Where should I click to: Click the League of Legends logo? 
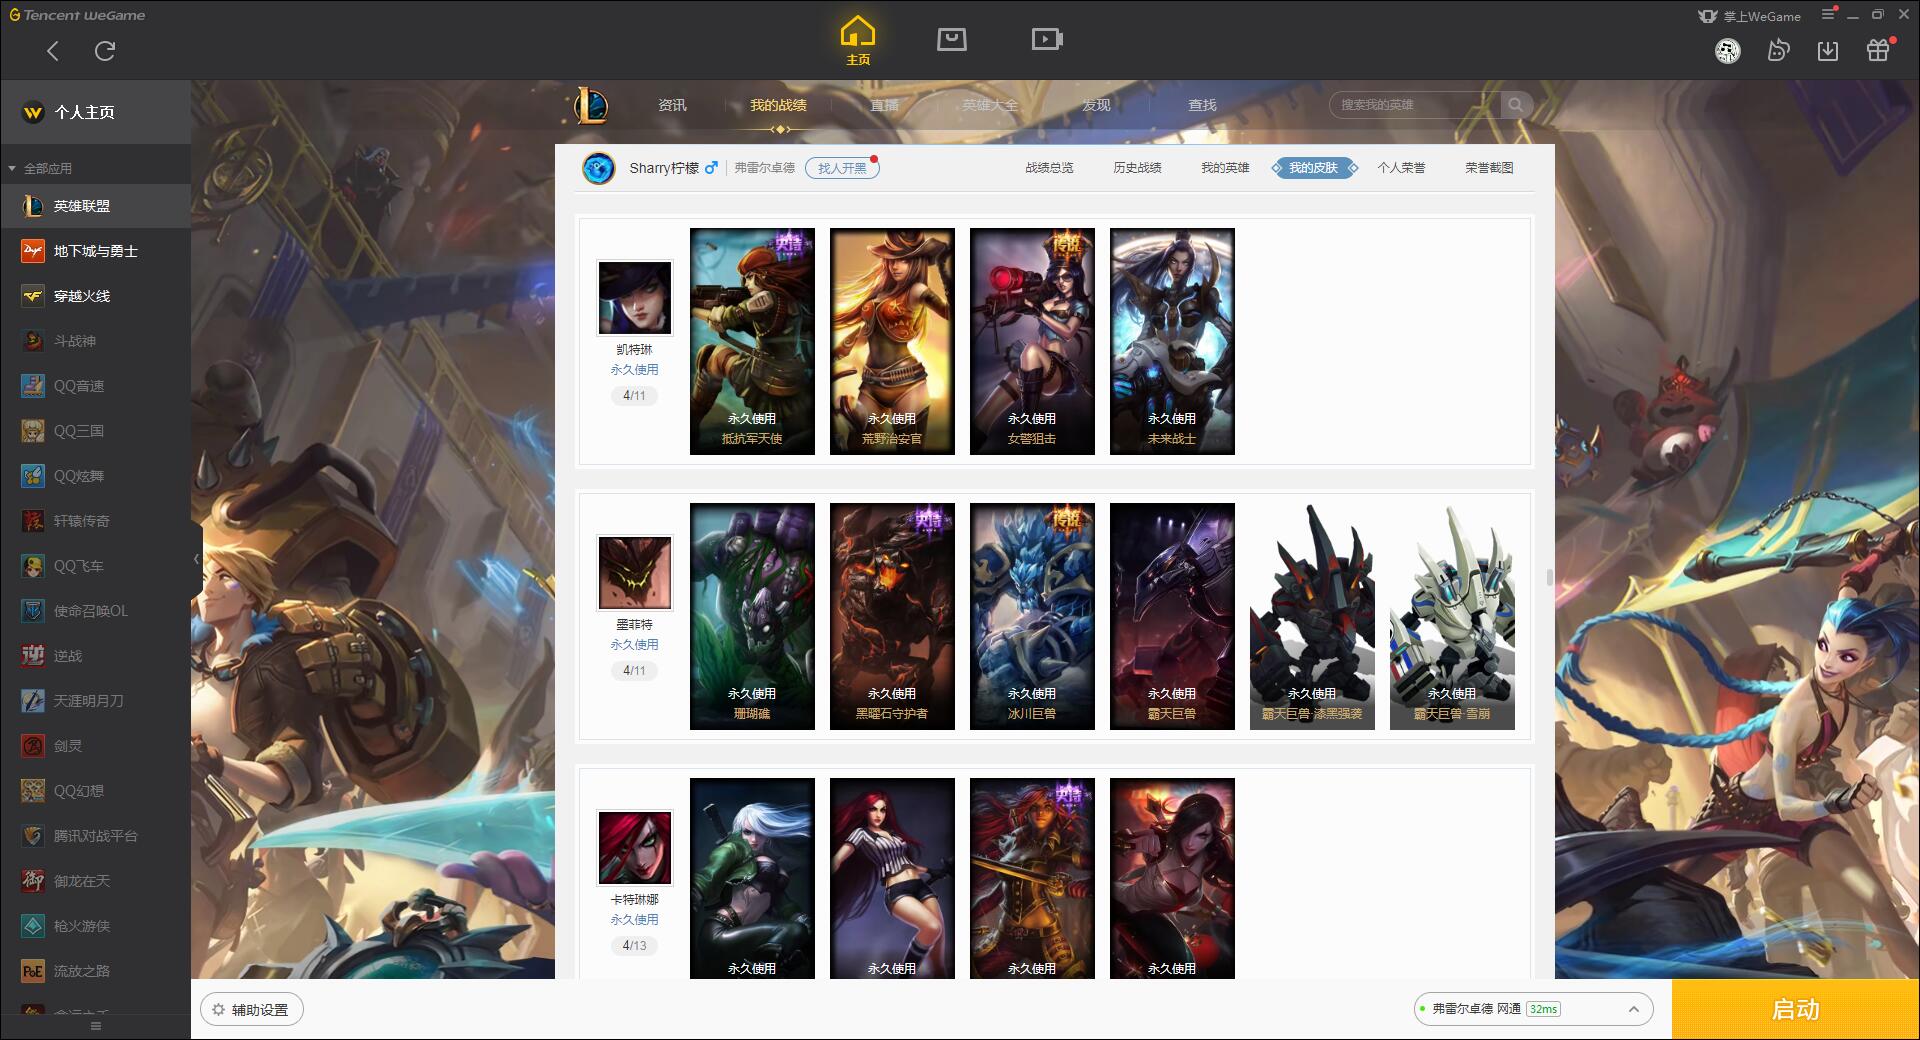tap(590, 105)
